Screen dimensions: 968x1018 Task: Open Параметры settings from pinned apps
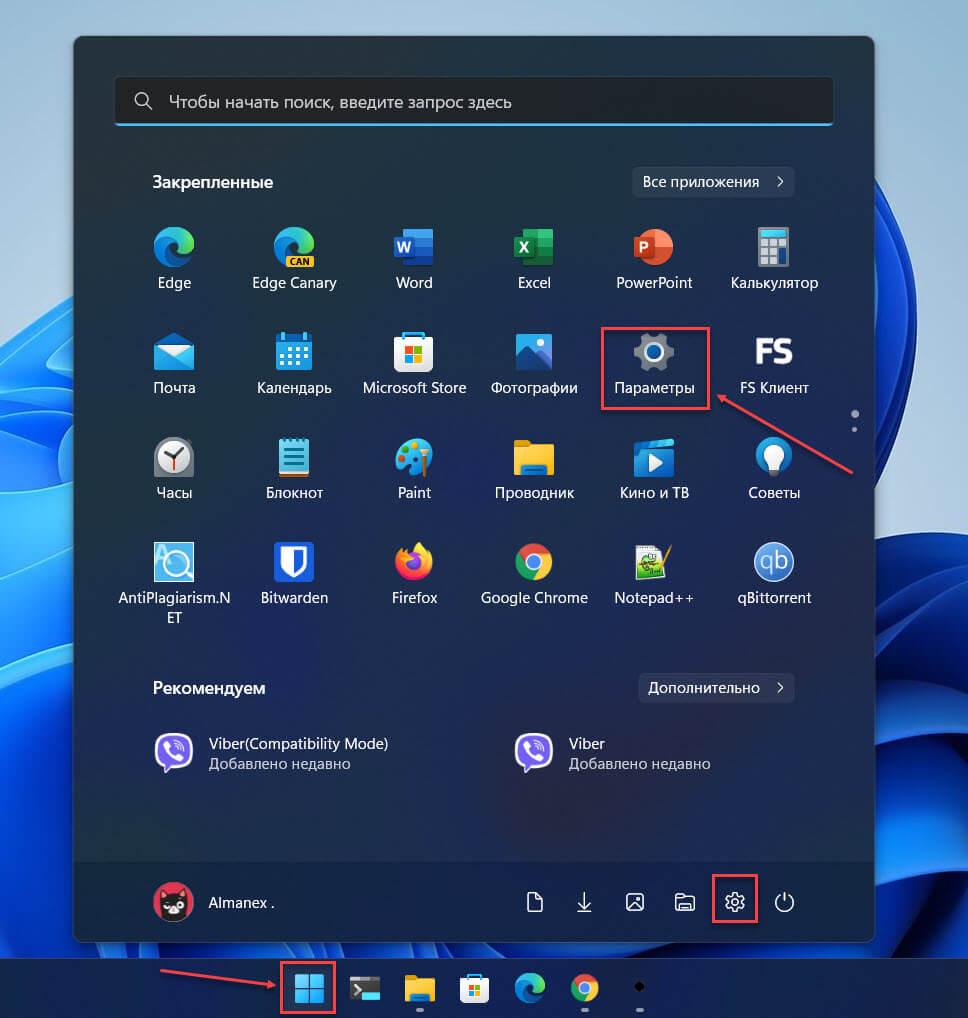tap(654, 363)
